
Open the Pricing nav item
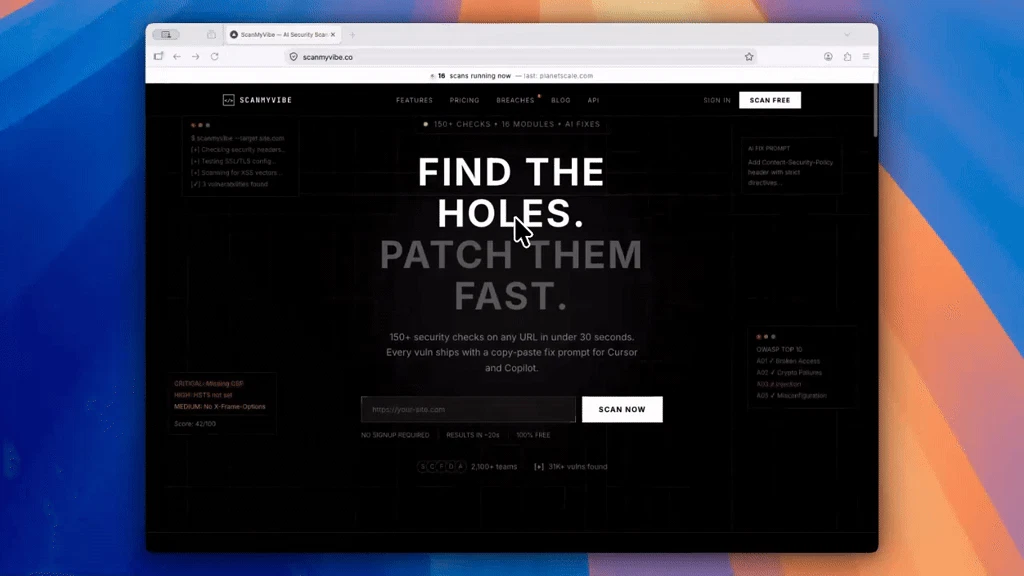(464, 101)
